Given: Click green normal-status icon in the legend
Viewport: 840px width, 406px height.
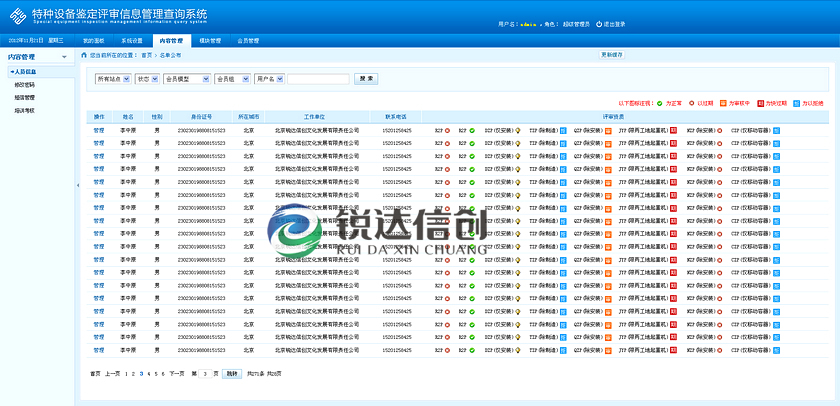Looking at the screenshot, I should point(660,102).
